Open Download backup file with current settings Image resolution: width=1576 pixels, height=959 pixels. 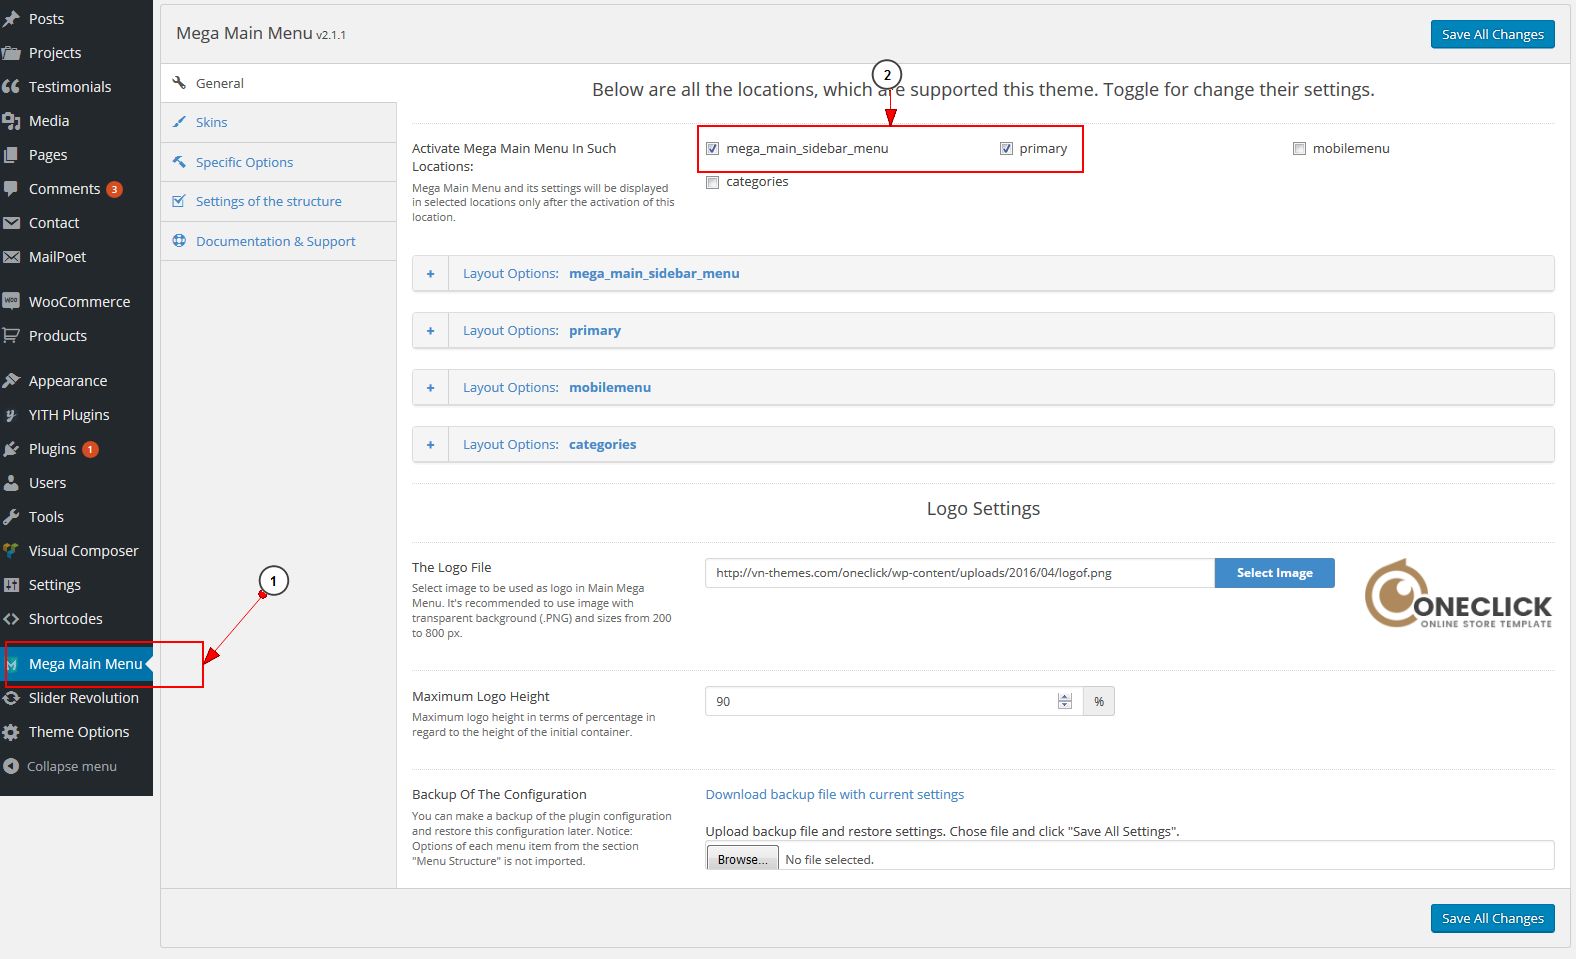834,794
